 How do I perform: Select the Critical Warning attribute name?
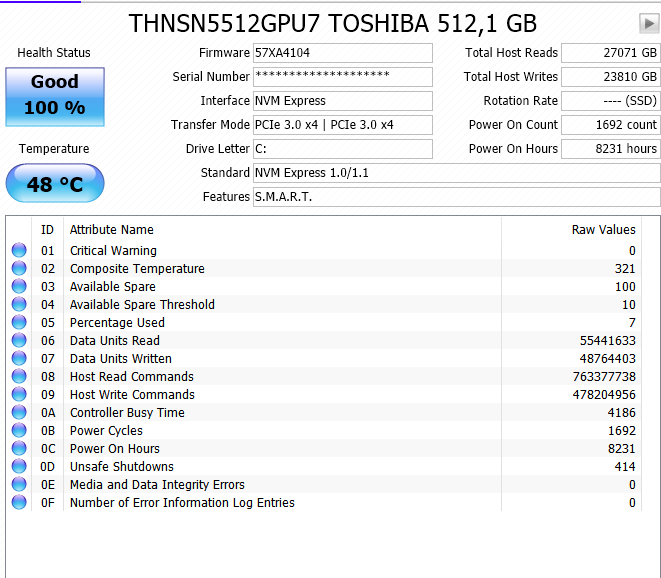(x=113, y=250)
